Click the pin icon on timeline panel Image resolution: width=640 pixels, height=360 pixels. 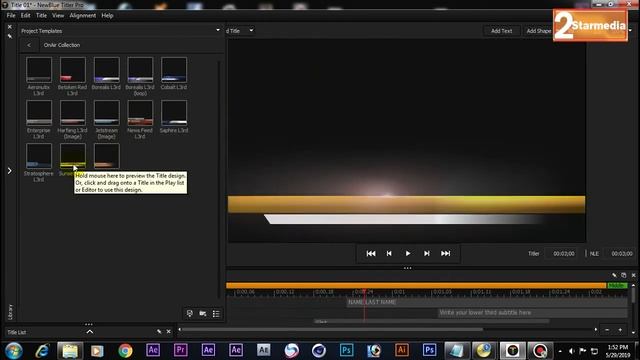(614, 276)
